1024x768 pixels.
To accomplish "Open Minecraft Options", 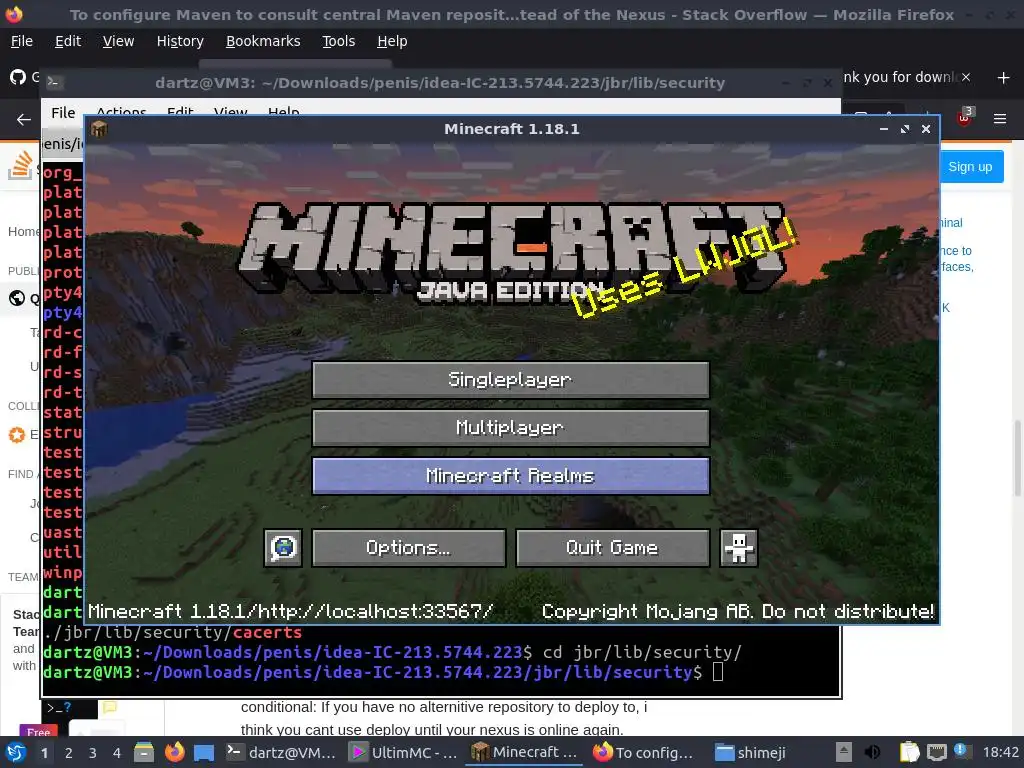I will point(409,547).
